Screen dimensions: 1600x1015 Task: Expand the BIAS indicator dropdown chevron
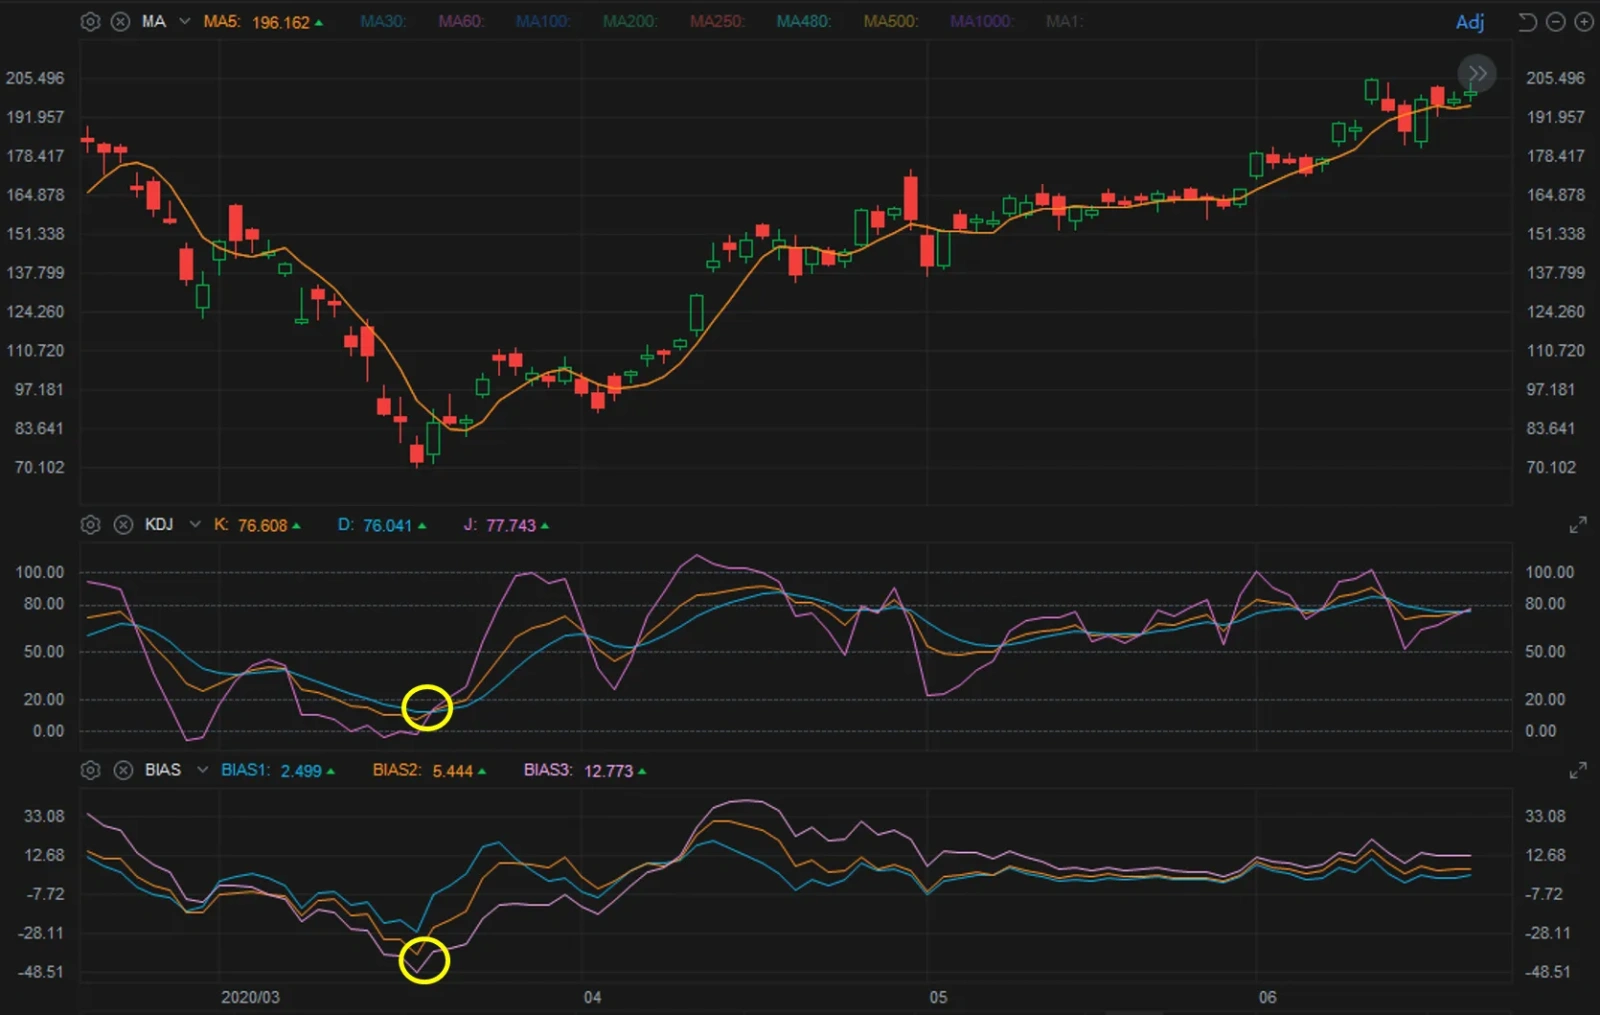coord(202,769)
